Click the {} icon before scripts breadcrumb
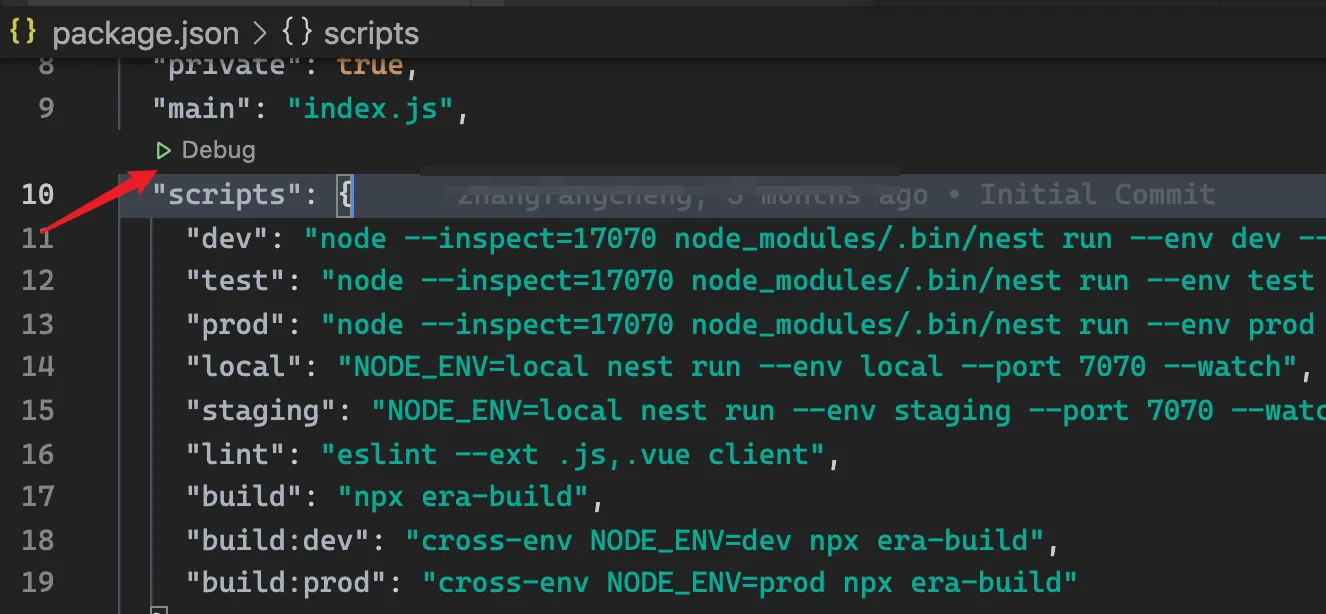 pyautogui.click(x=294, y=33)
